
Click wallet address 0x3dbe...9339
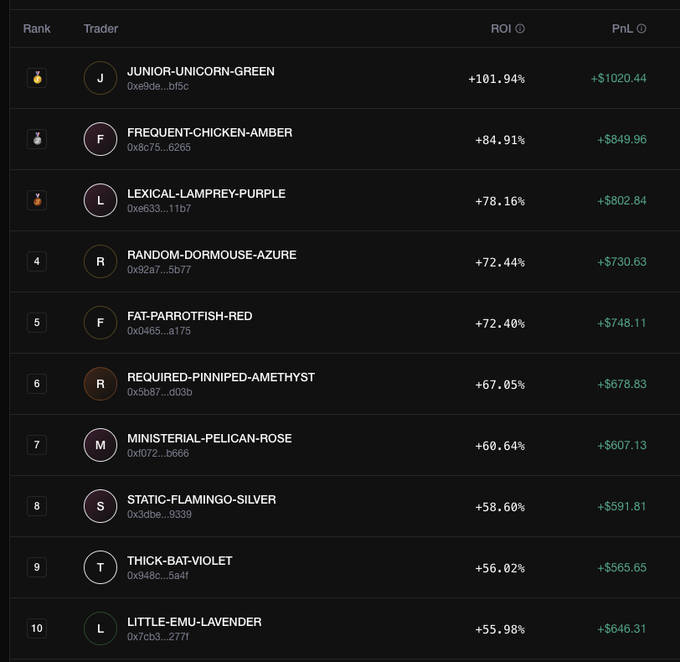point(159,514)
